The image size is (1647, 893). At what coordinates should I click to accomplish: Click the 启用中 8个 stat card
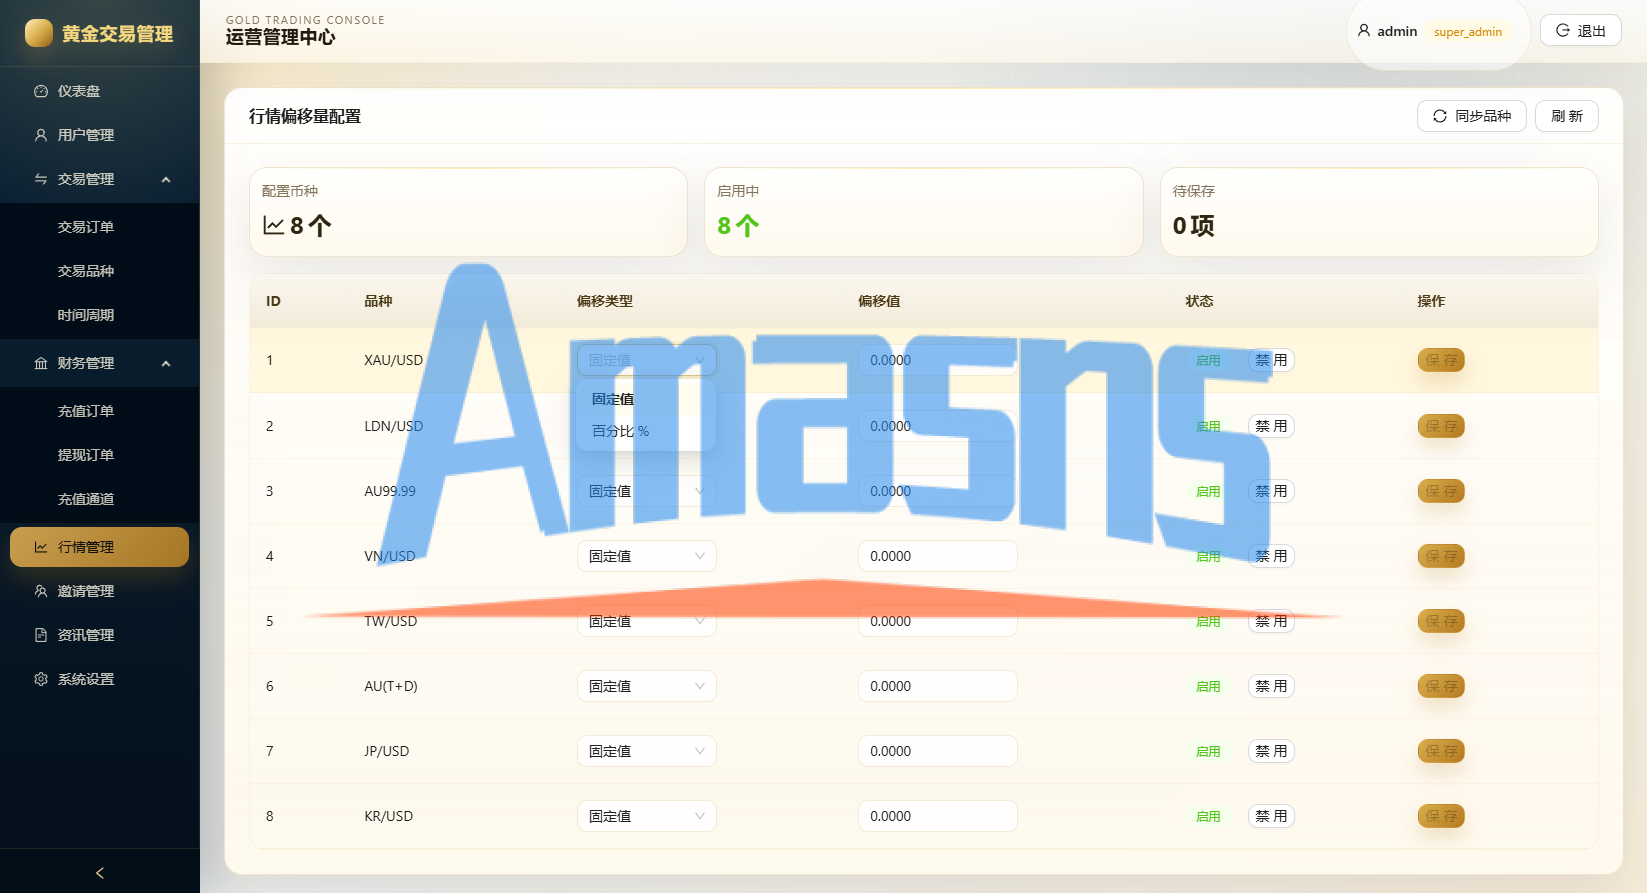(924, 212)
